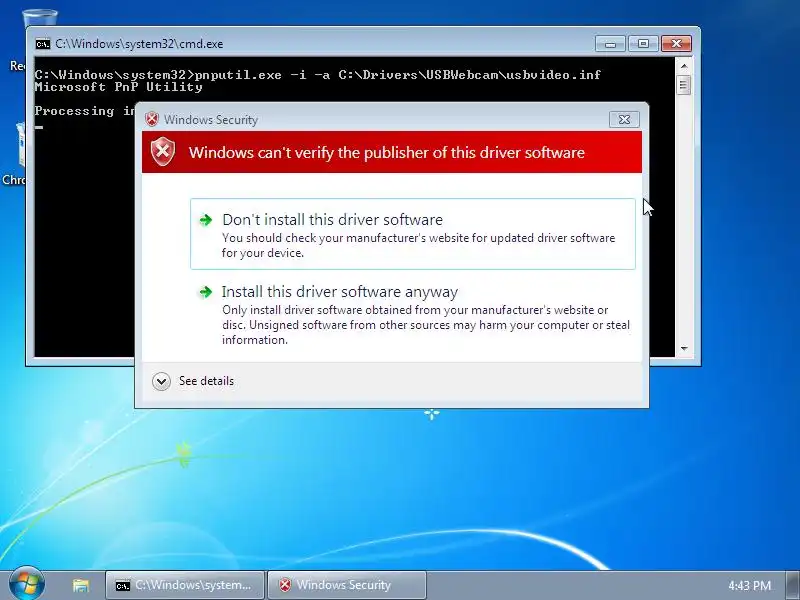
Task: Click Windows Security title bar shield icon
Action: tap(152, 119)
